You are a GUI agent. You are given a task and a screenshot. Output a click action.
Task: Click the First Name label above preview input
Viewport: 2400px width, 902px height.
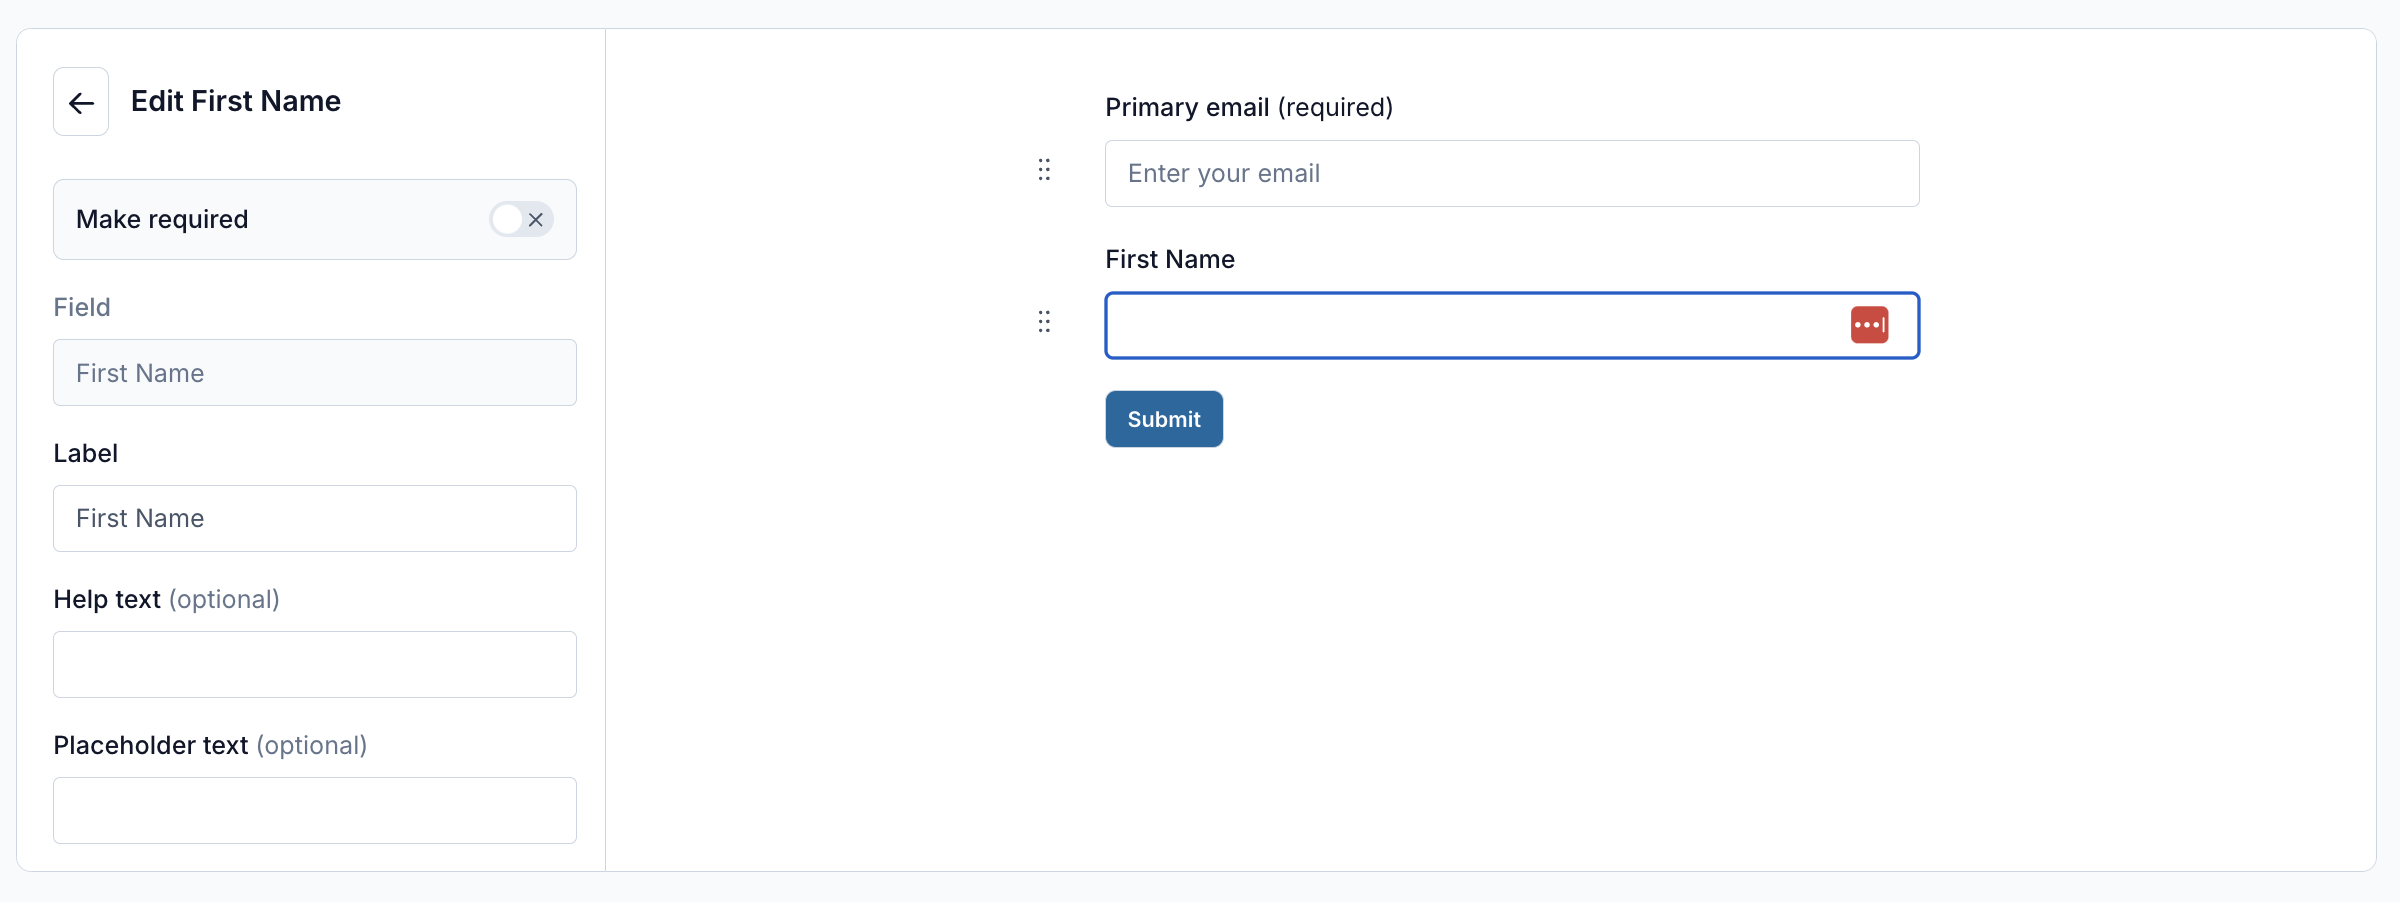pos(1170,259)
